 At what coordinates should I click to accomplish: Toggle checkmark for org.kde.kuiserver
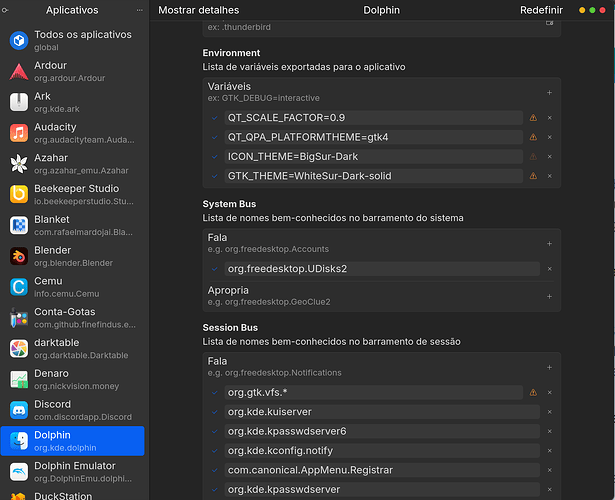(x=215, y=412)
